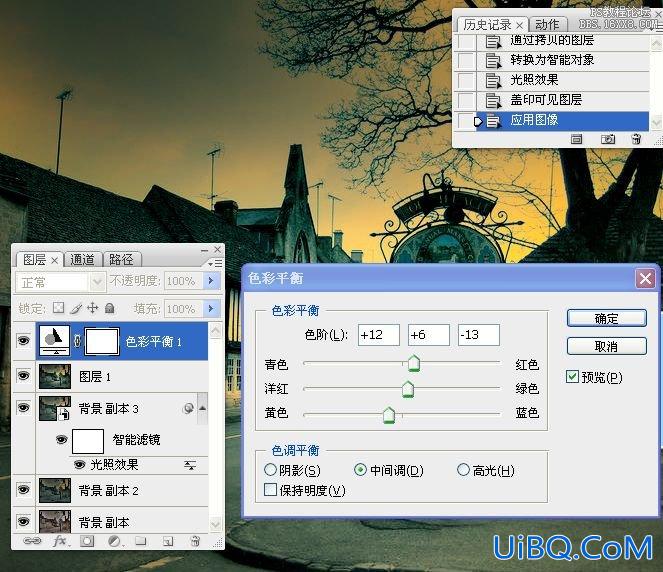Select the 中间调(D) radio button
The width and height of the screenshot is (663, 572).
360,469
